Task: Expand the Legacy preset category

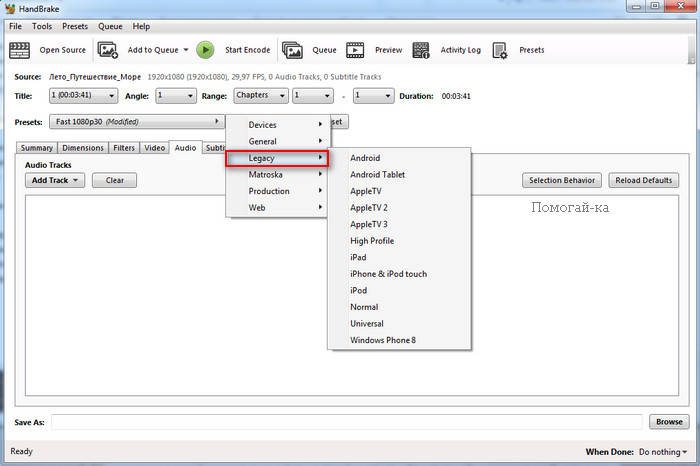Action: [278, 158]
